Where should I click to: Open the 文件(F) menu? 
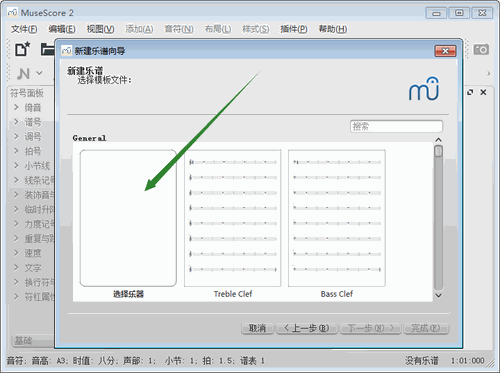24,29
